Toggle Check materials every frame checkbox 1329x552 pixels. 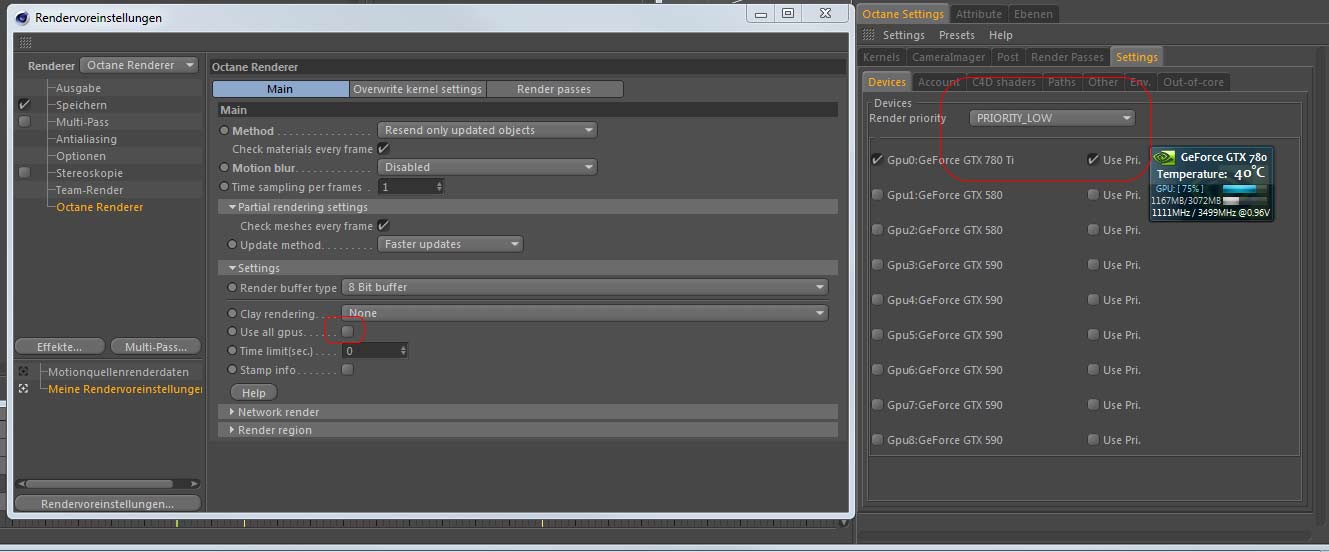click(383, 149)
